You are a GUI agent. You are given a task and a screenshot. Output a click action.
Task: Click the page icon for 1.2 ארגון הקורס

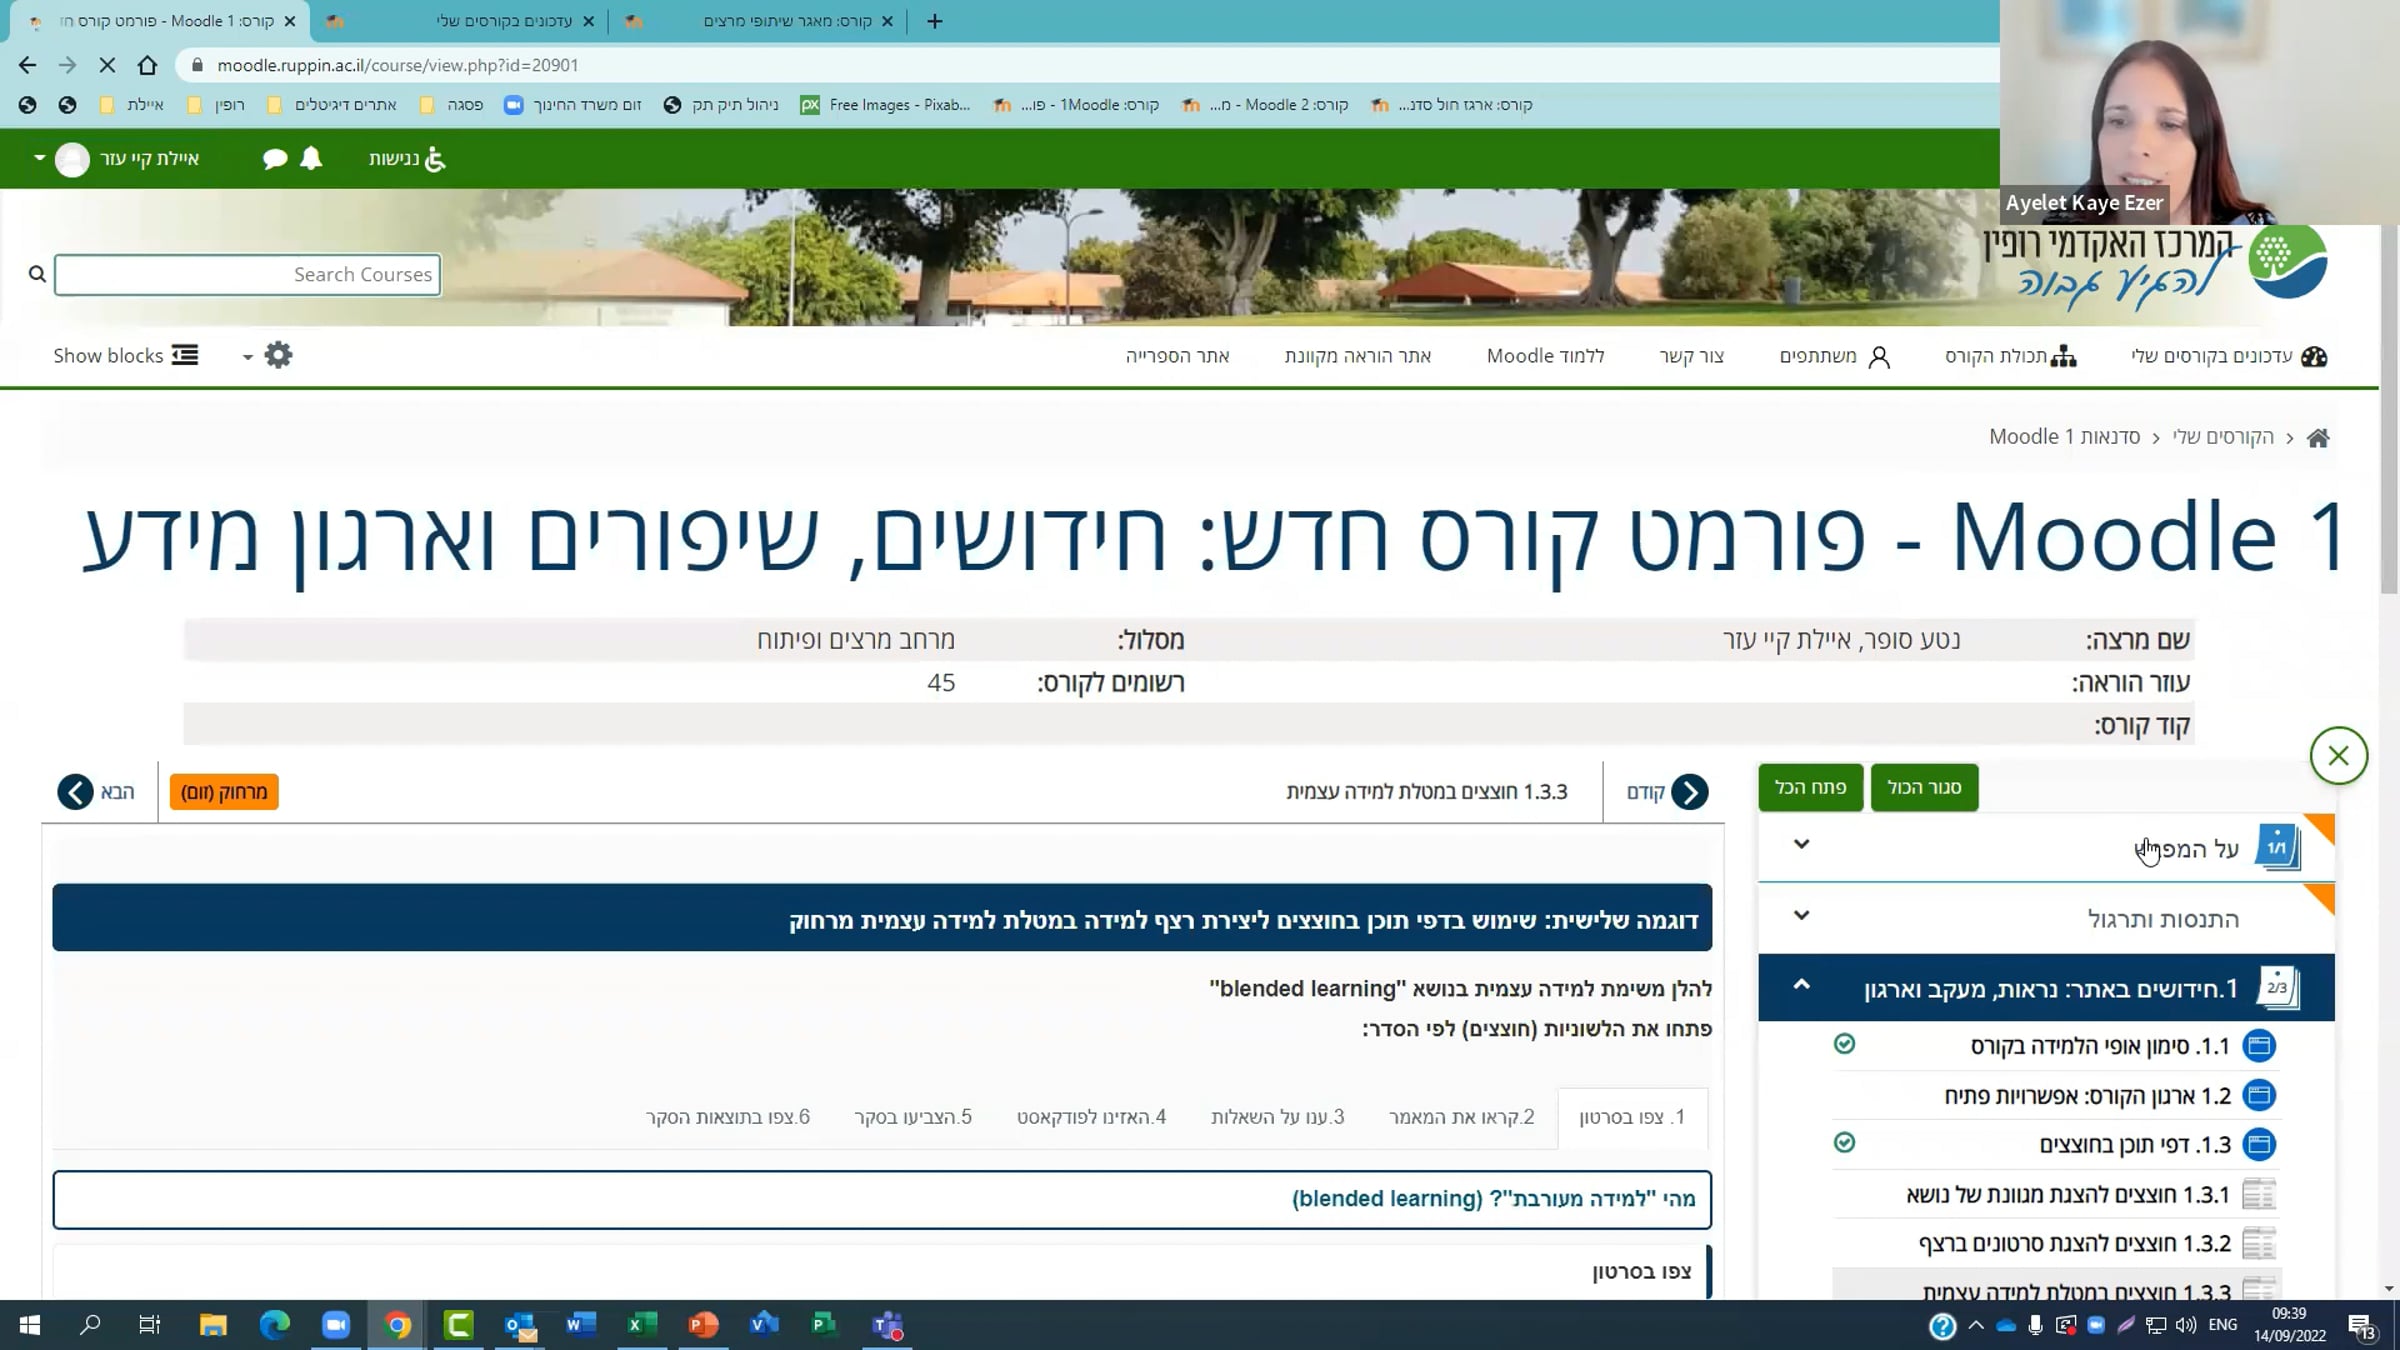[x=2259, y=1095]
